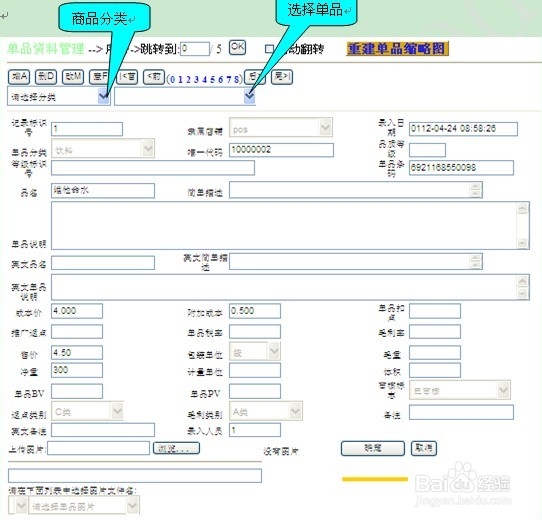Go to first record with |<首 button

127,77
